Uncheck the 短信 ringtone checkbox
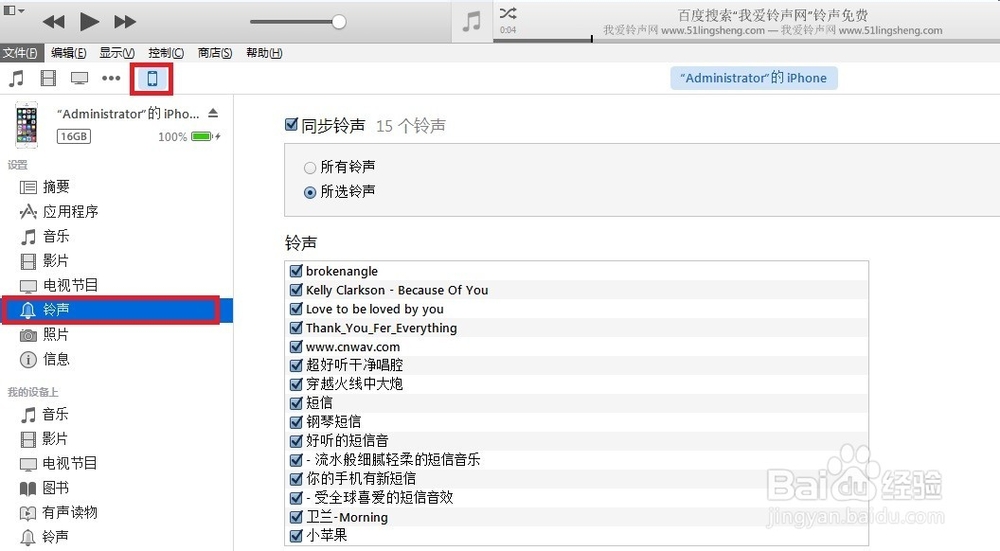 point(296,403)
